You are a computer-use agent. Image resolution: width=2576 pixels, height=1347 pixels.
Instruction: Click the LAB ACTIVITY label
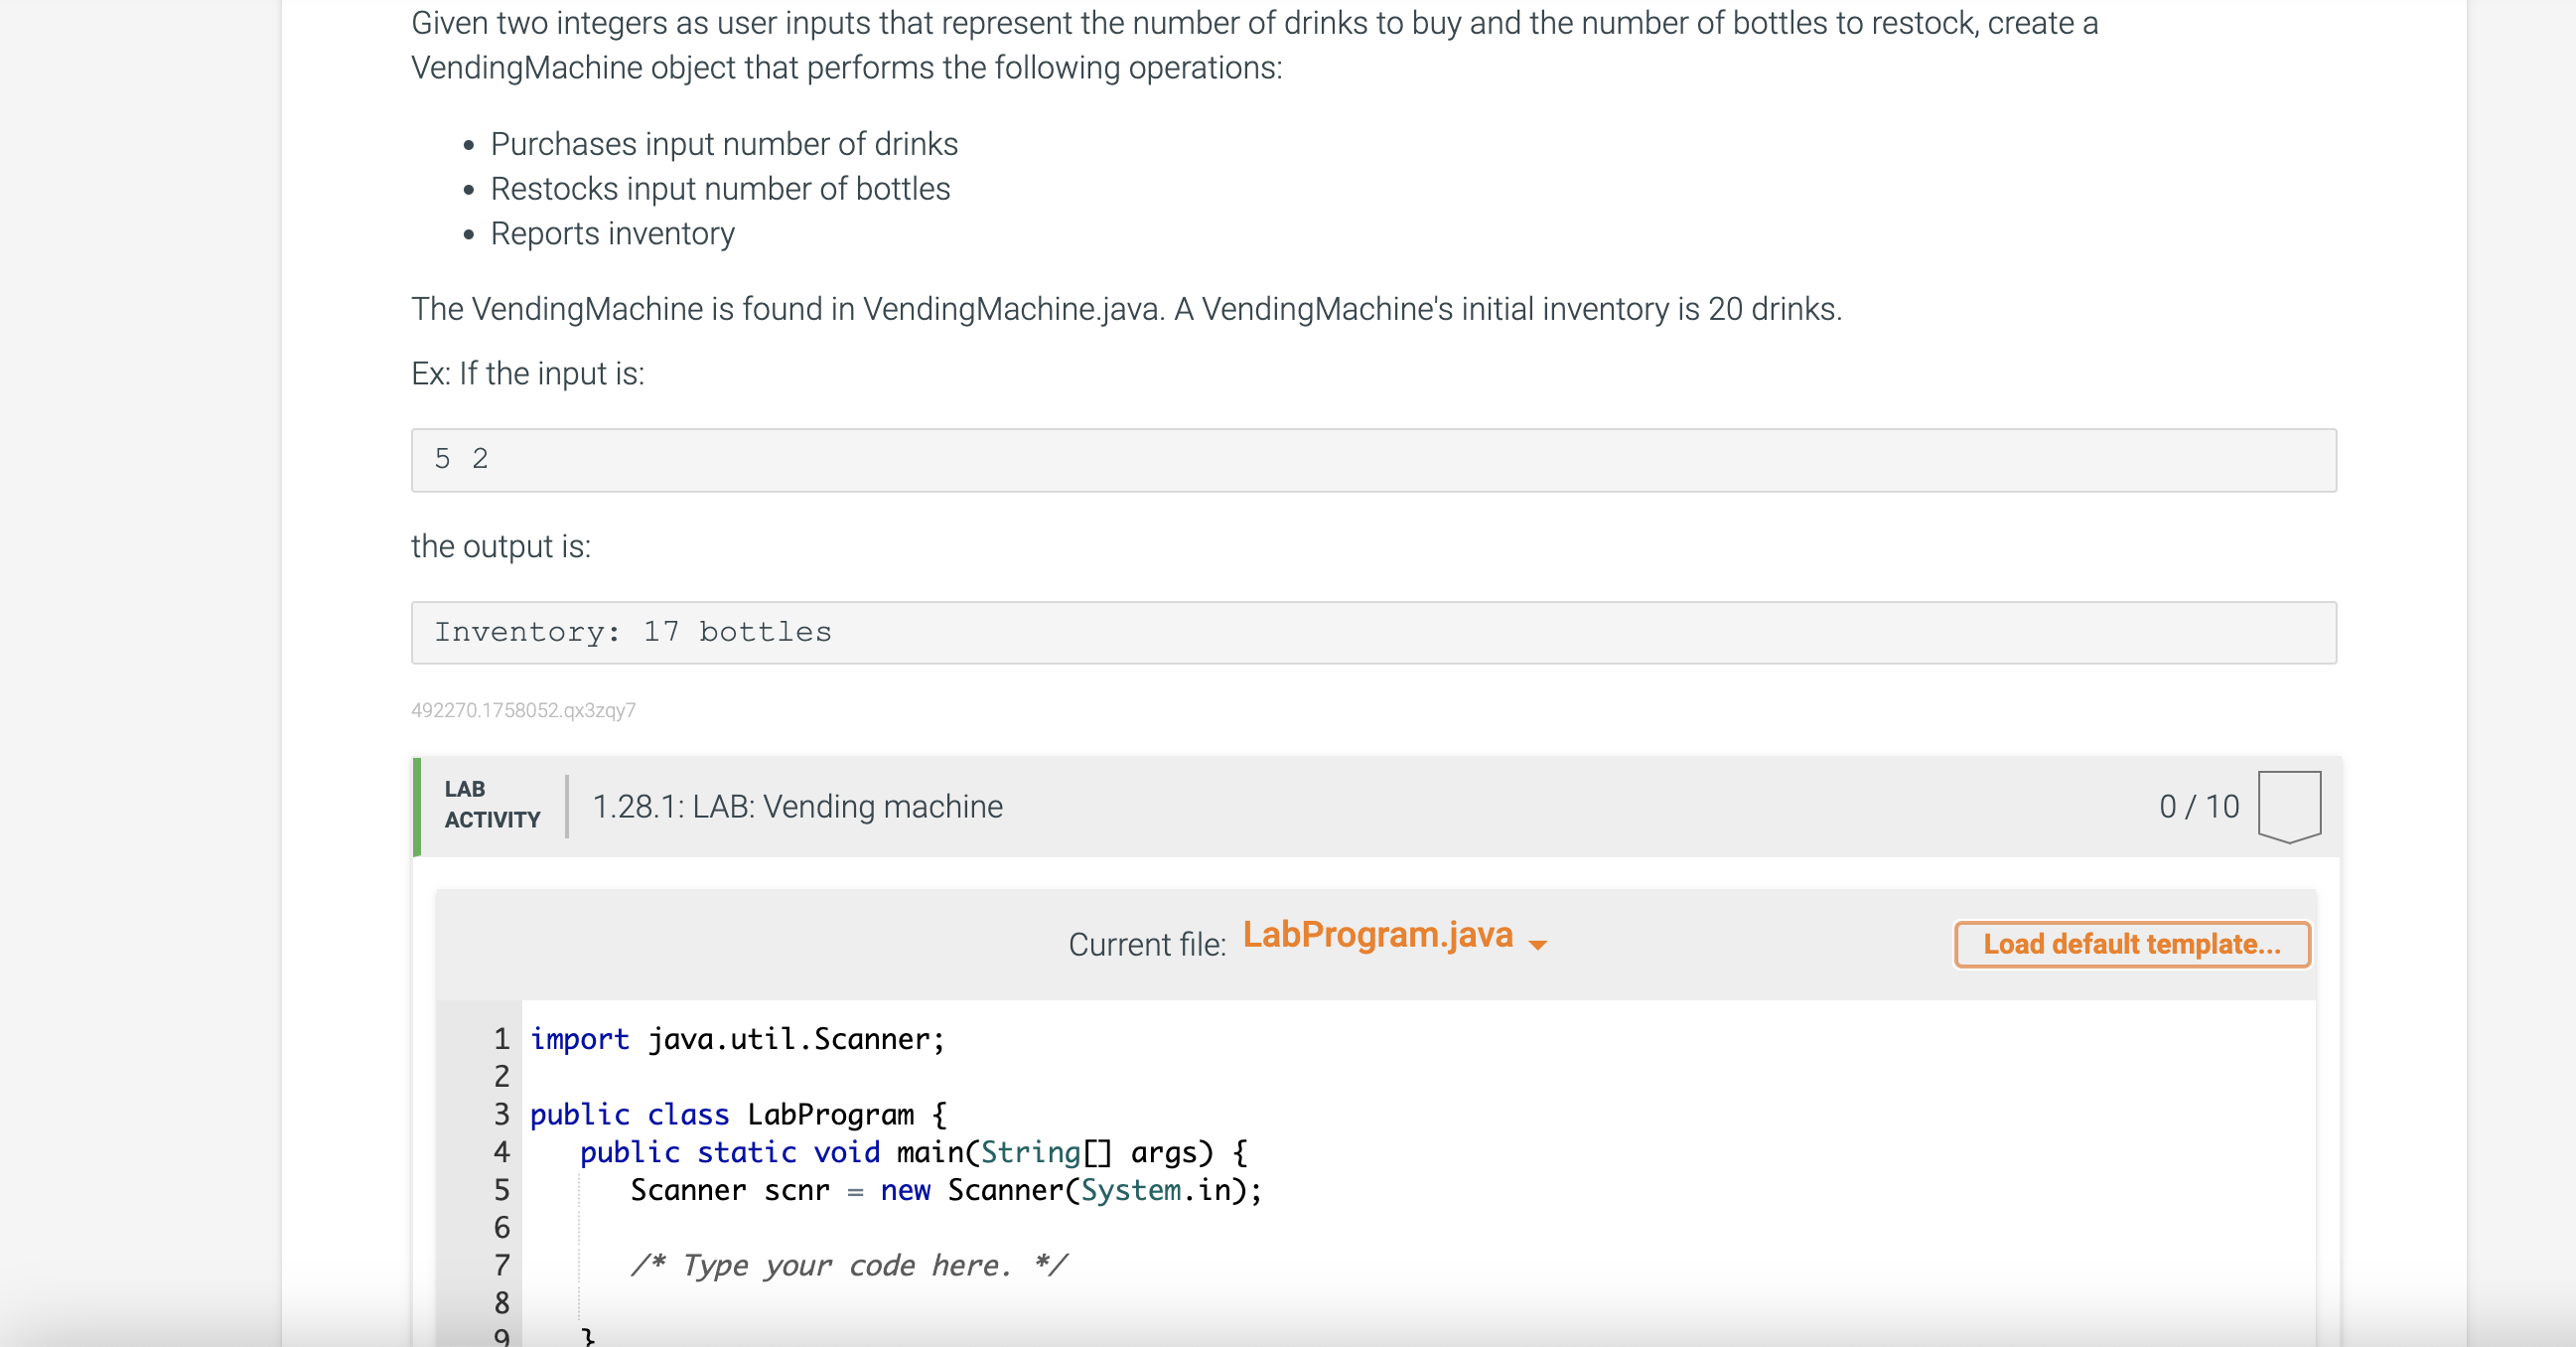tap(491, 804)
